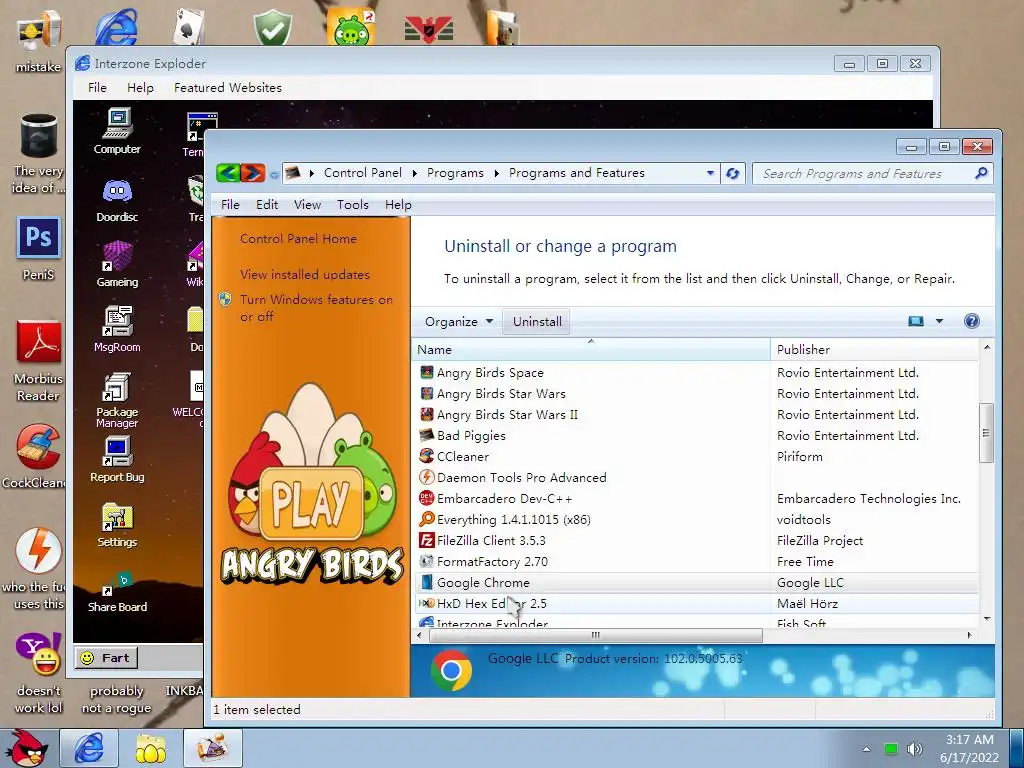
Task: Click the Fart button in Interzone Exploder
Action: pos(107,658)
